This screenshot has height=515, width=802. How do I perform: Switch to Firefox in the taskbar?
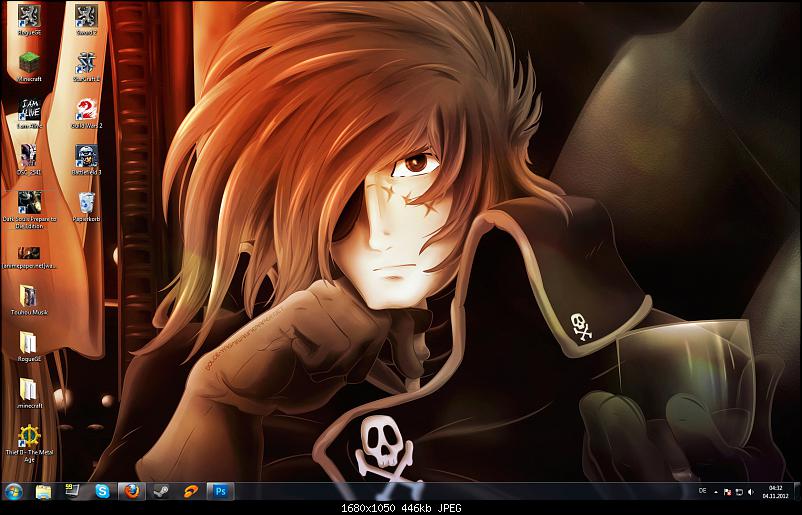(x=132, y=491)
